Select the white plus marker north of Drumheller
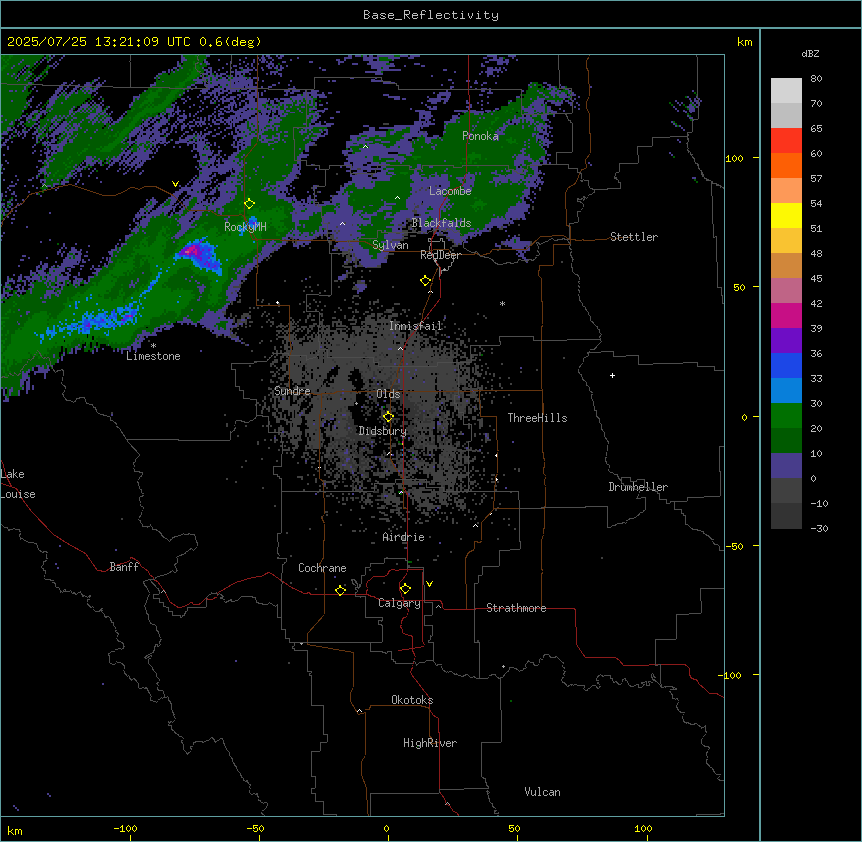The width and height of the screenshot is (862, 842). click(x=612, y=375)
